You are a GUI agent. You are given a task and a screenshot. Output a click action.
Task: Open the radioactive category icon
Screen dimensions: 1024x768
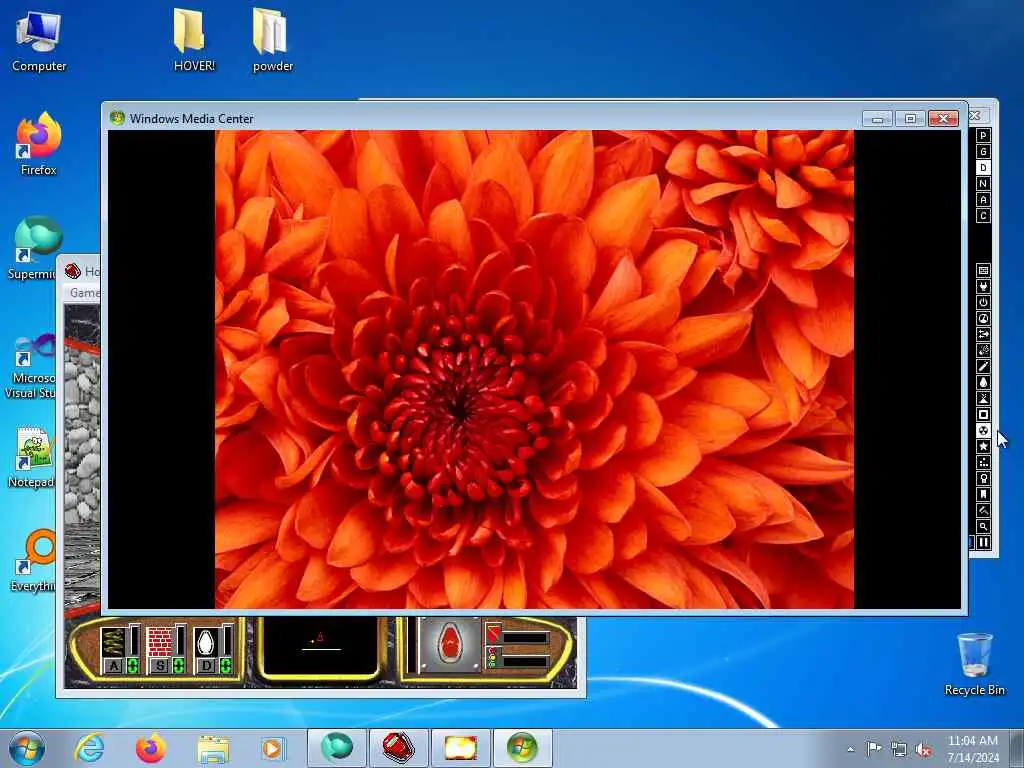coord(983,430)
